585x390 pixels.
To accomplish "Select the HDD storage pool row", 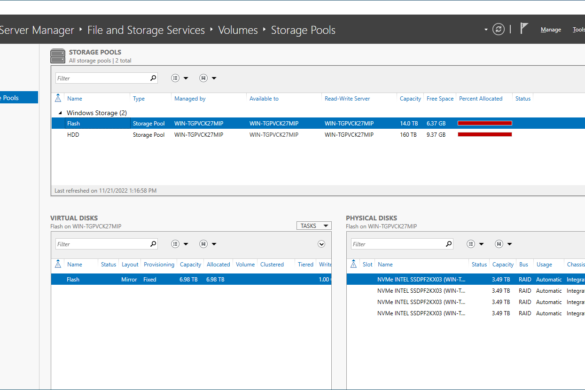I will pyautogui.click(x=318, y=135).
